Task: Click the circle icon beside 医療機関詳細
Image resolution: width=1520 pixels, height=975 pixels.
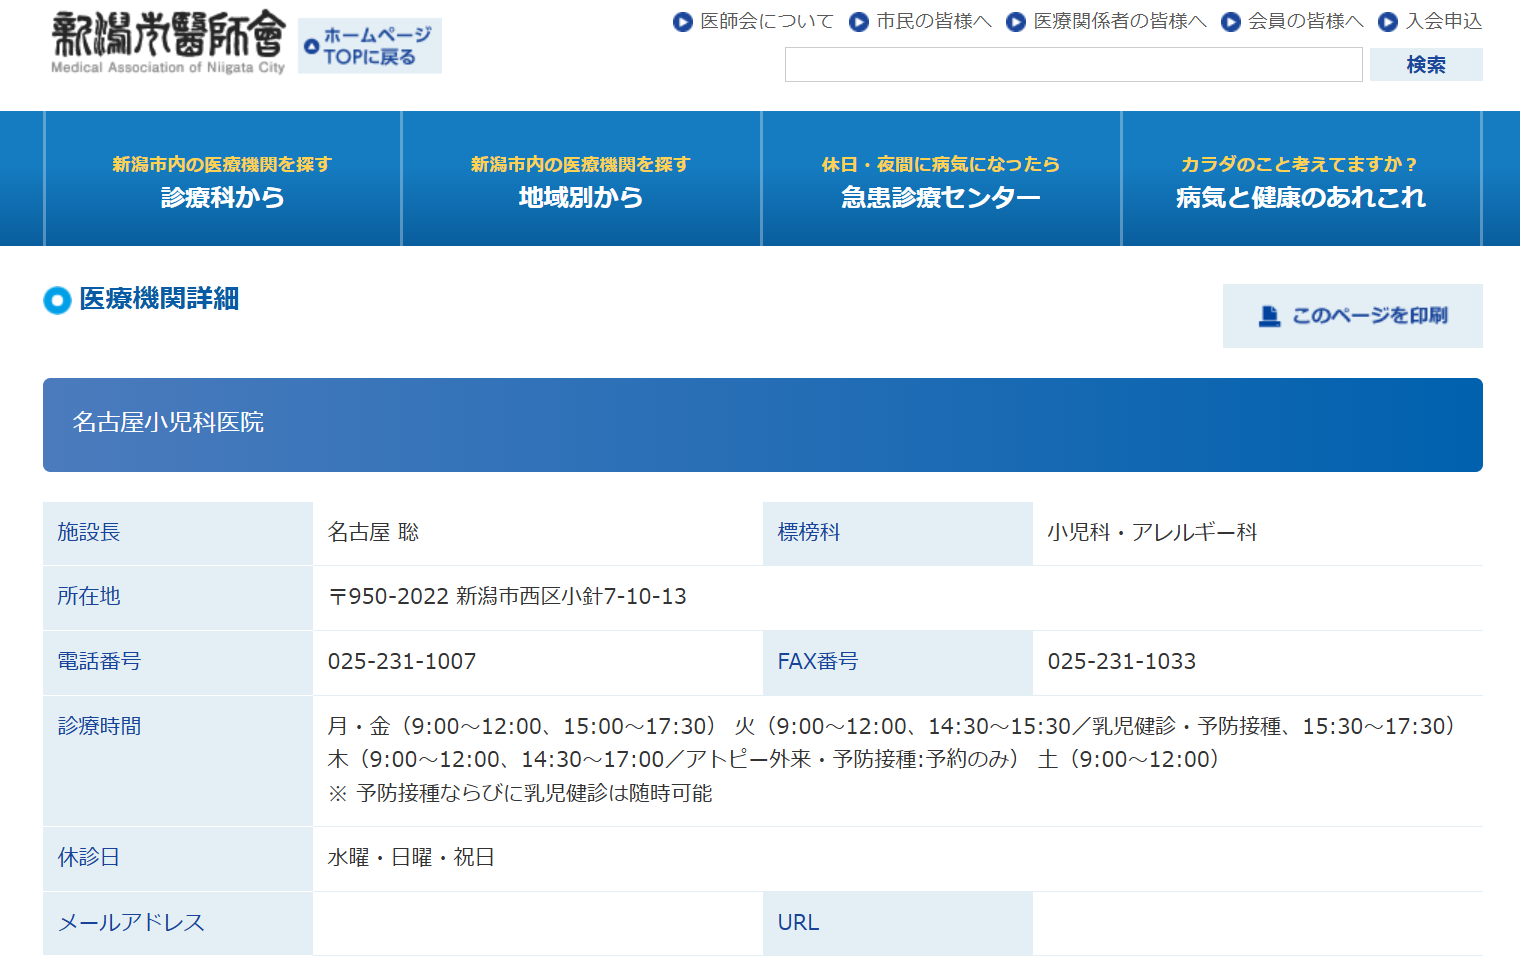Action: pyautogui.click(x=57, y=300)
